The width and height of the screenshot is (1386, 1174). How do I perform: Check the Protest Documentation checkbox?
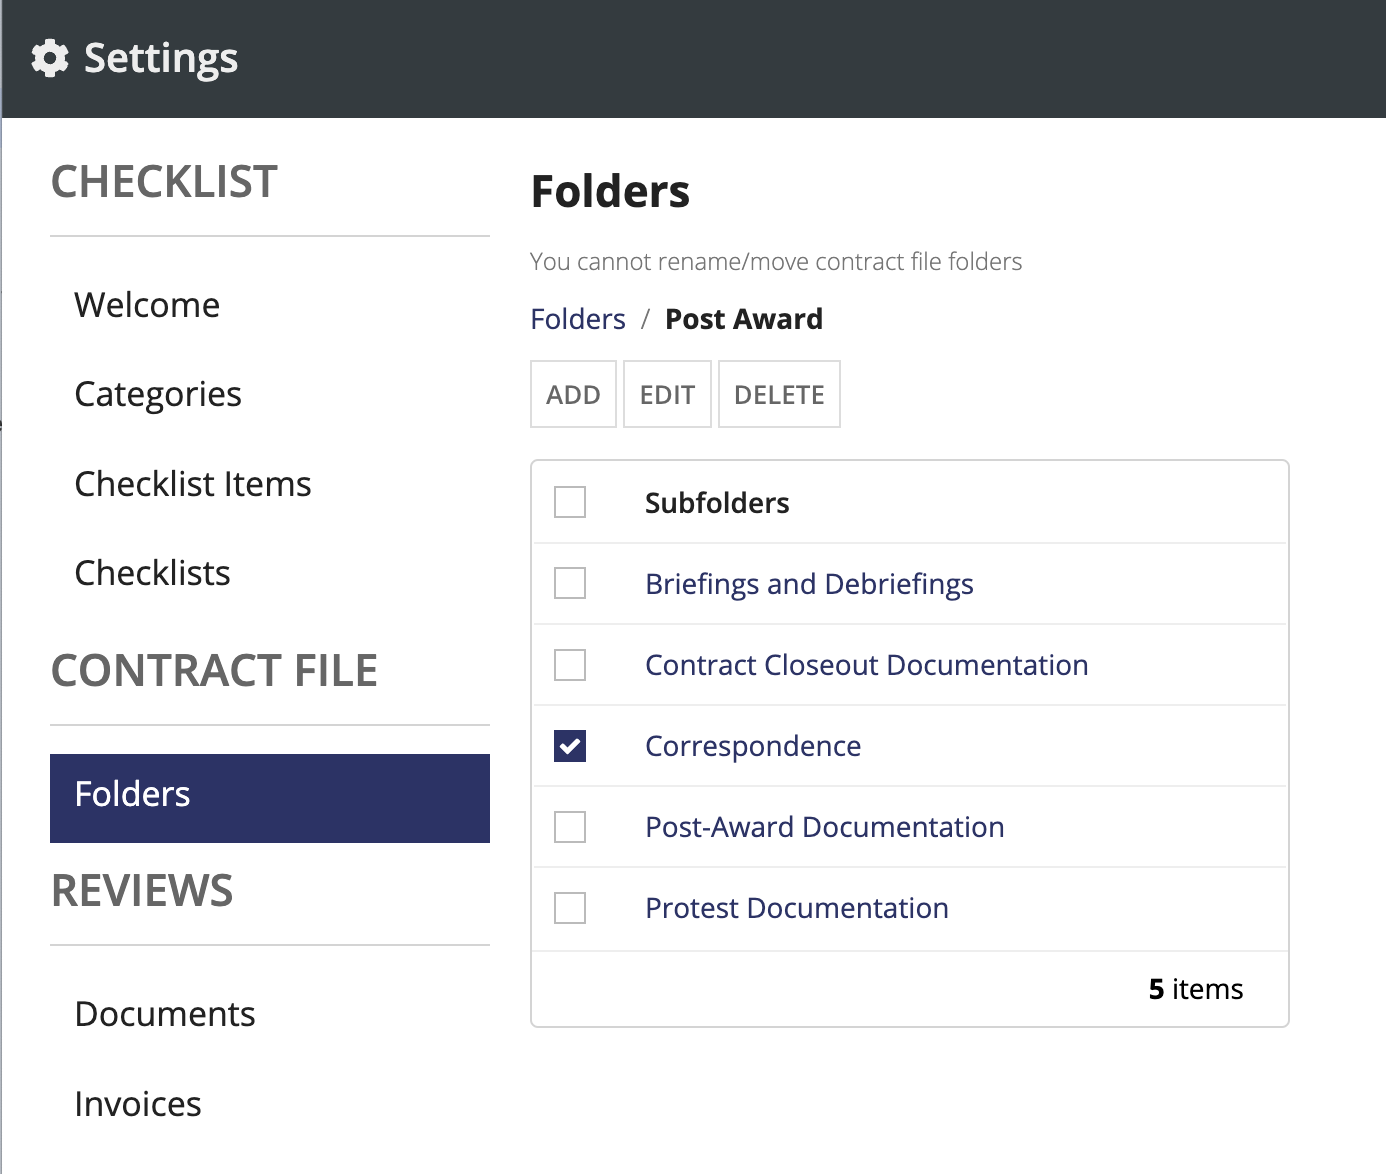(570, 908)
